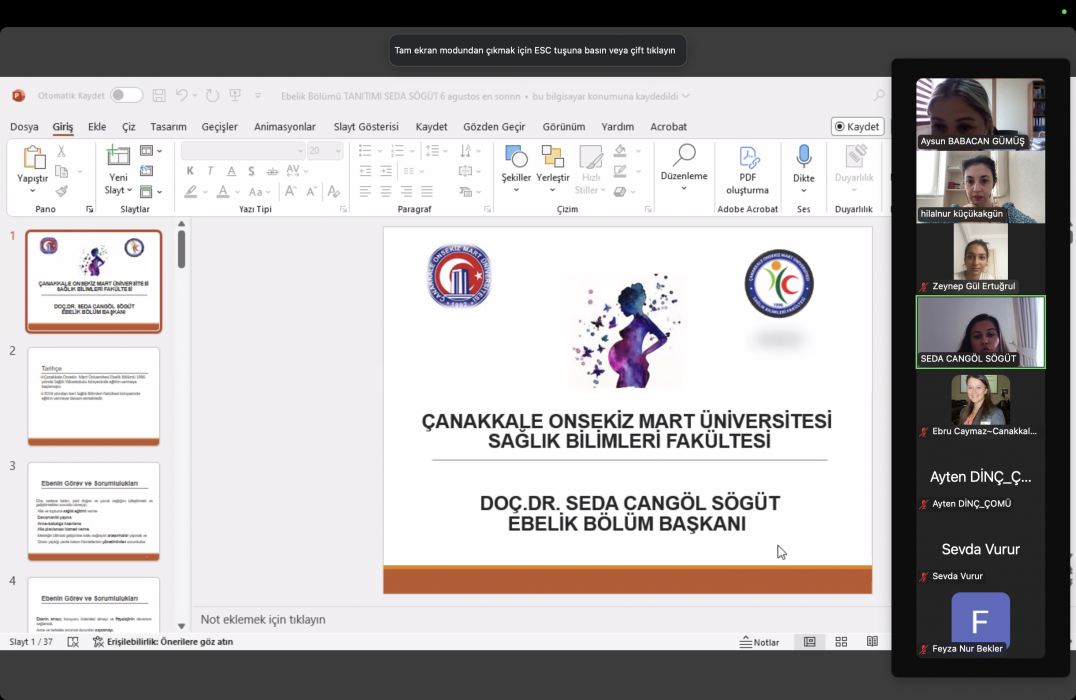Apply text shadow (S) formatting
The image size is (1076, 700).
tap(251, 171)
